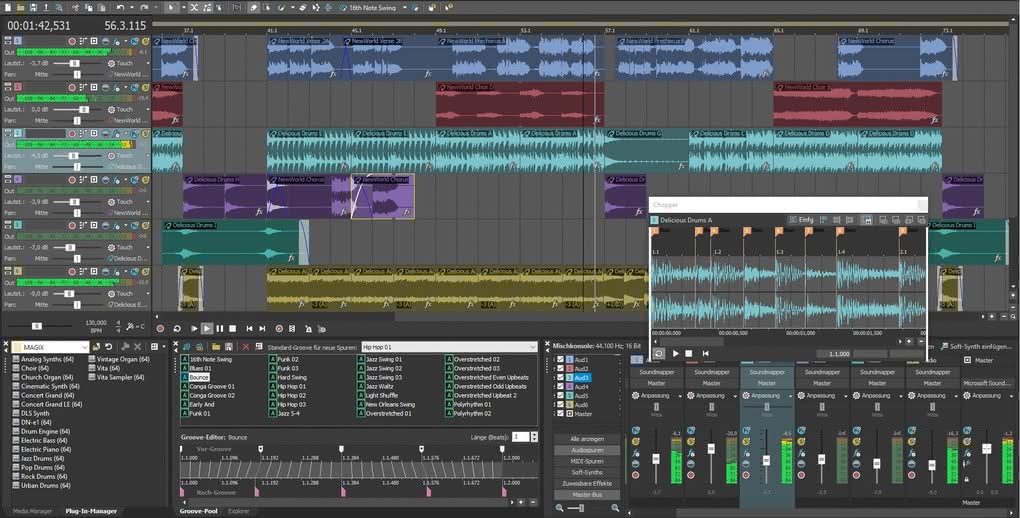Image resolution: width=1020 pixels, height=518 pixels.
Task: Stop the Chopper window preview
Action: [x=689, y=353]
